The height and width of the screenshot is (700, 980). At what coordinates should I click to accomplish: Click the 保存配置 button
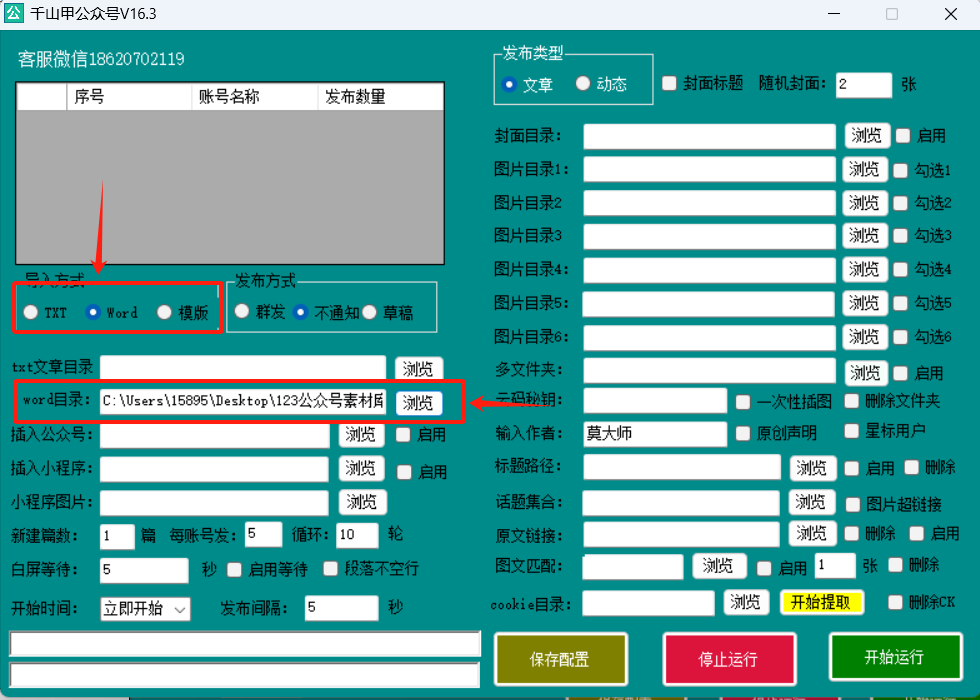click(x=561, y=659)
